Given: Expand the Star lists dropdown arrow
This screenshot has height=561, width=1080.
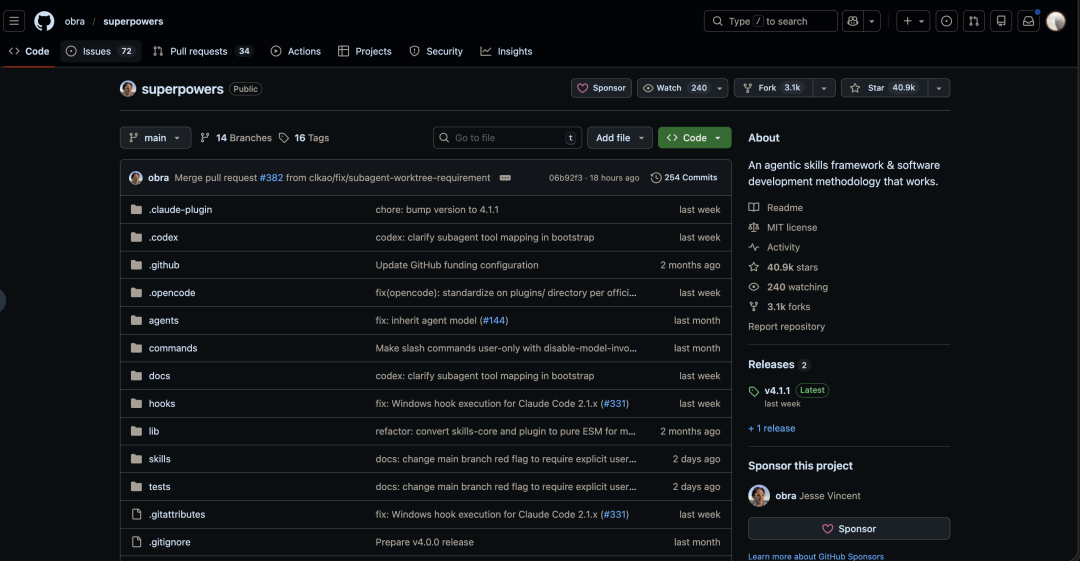Looking at the screenshot, I should [x=939, y=88].
